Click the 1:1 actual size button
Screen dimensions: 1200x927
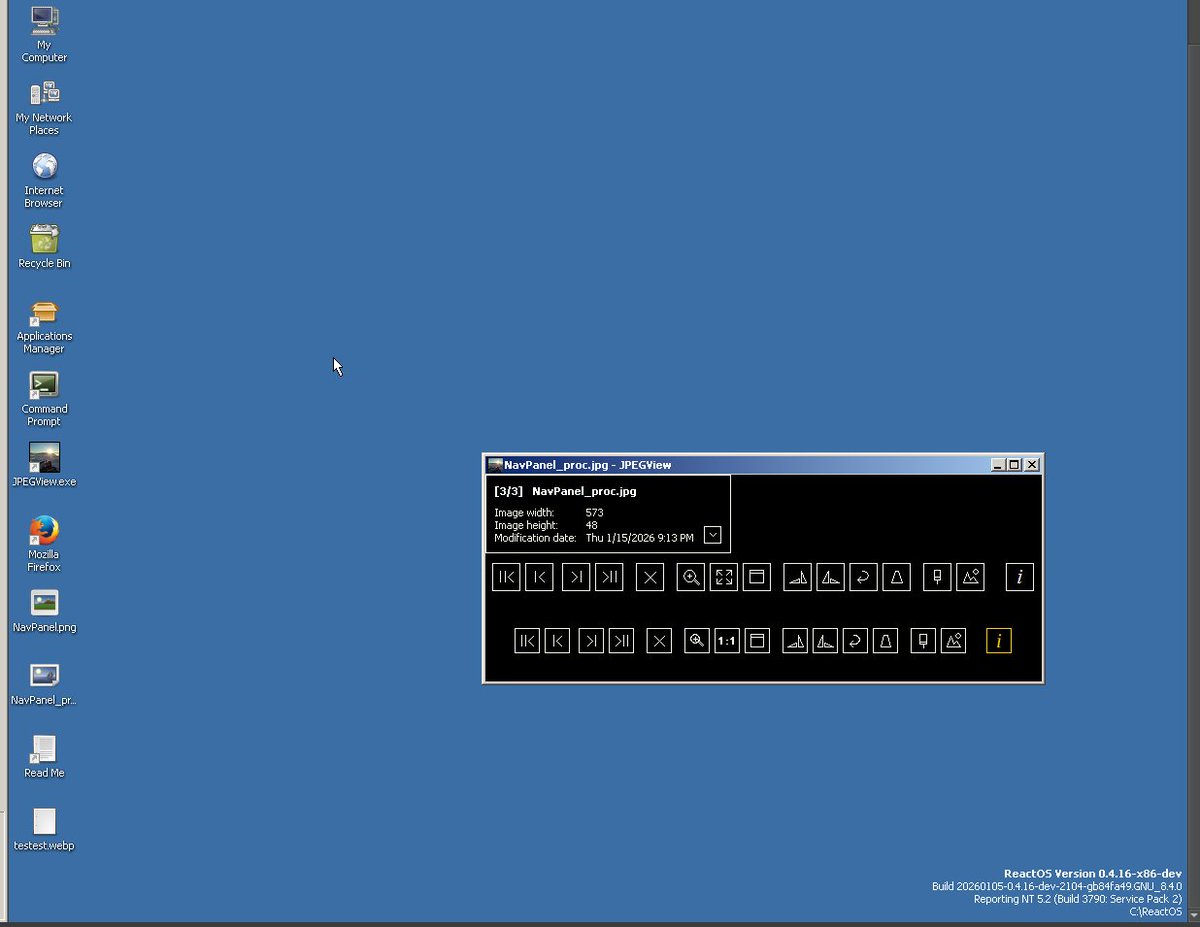pos(727,641)
